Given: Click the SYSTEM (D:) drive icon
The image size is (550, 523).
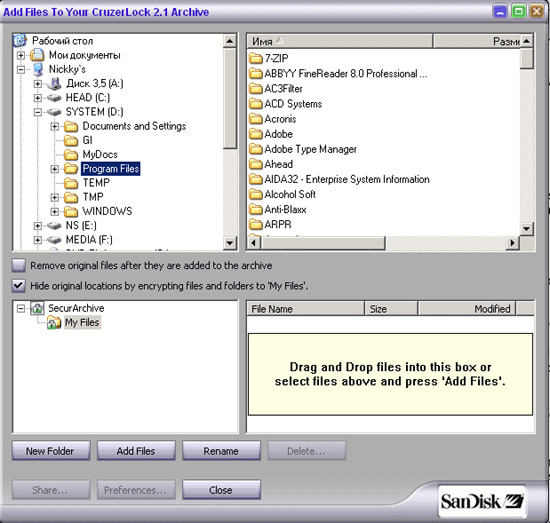Looking at the screenshot, I should click(54, 112).
